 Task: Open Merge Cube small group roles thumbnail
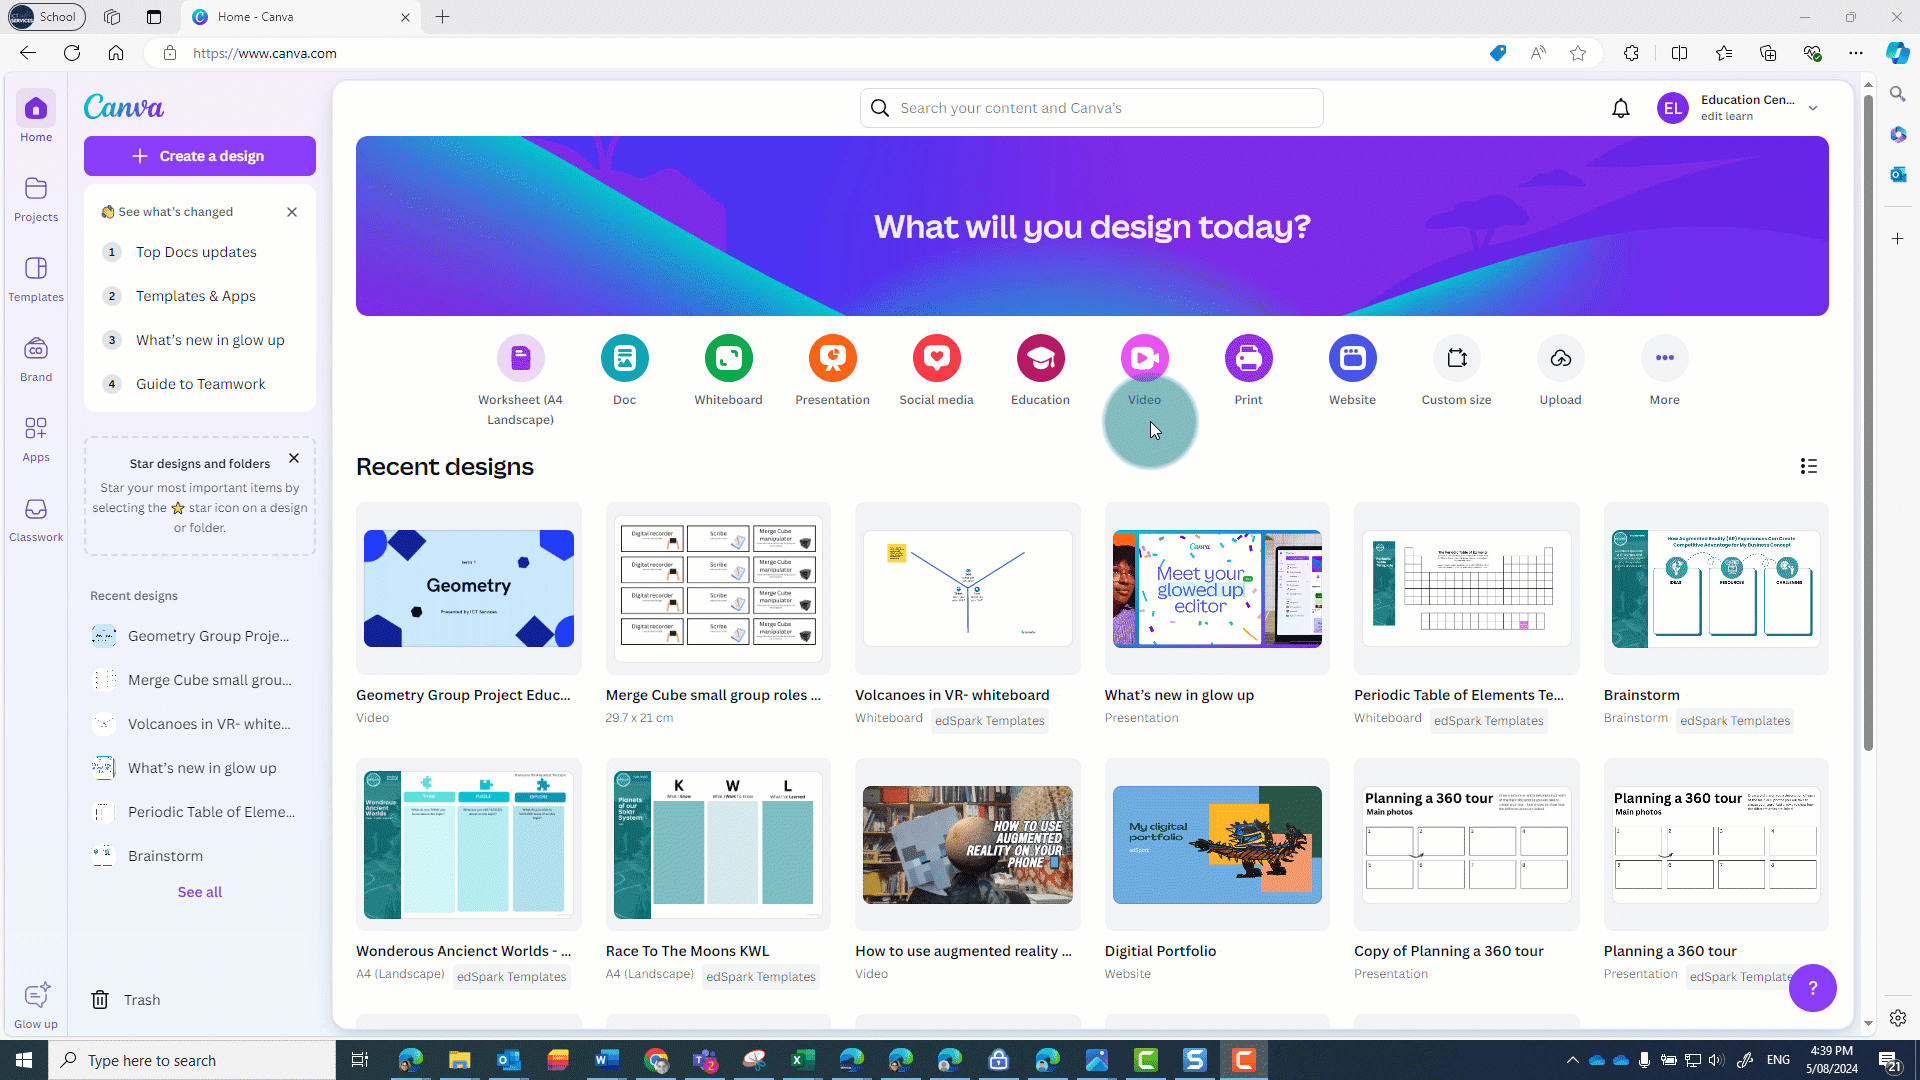718,588
